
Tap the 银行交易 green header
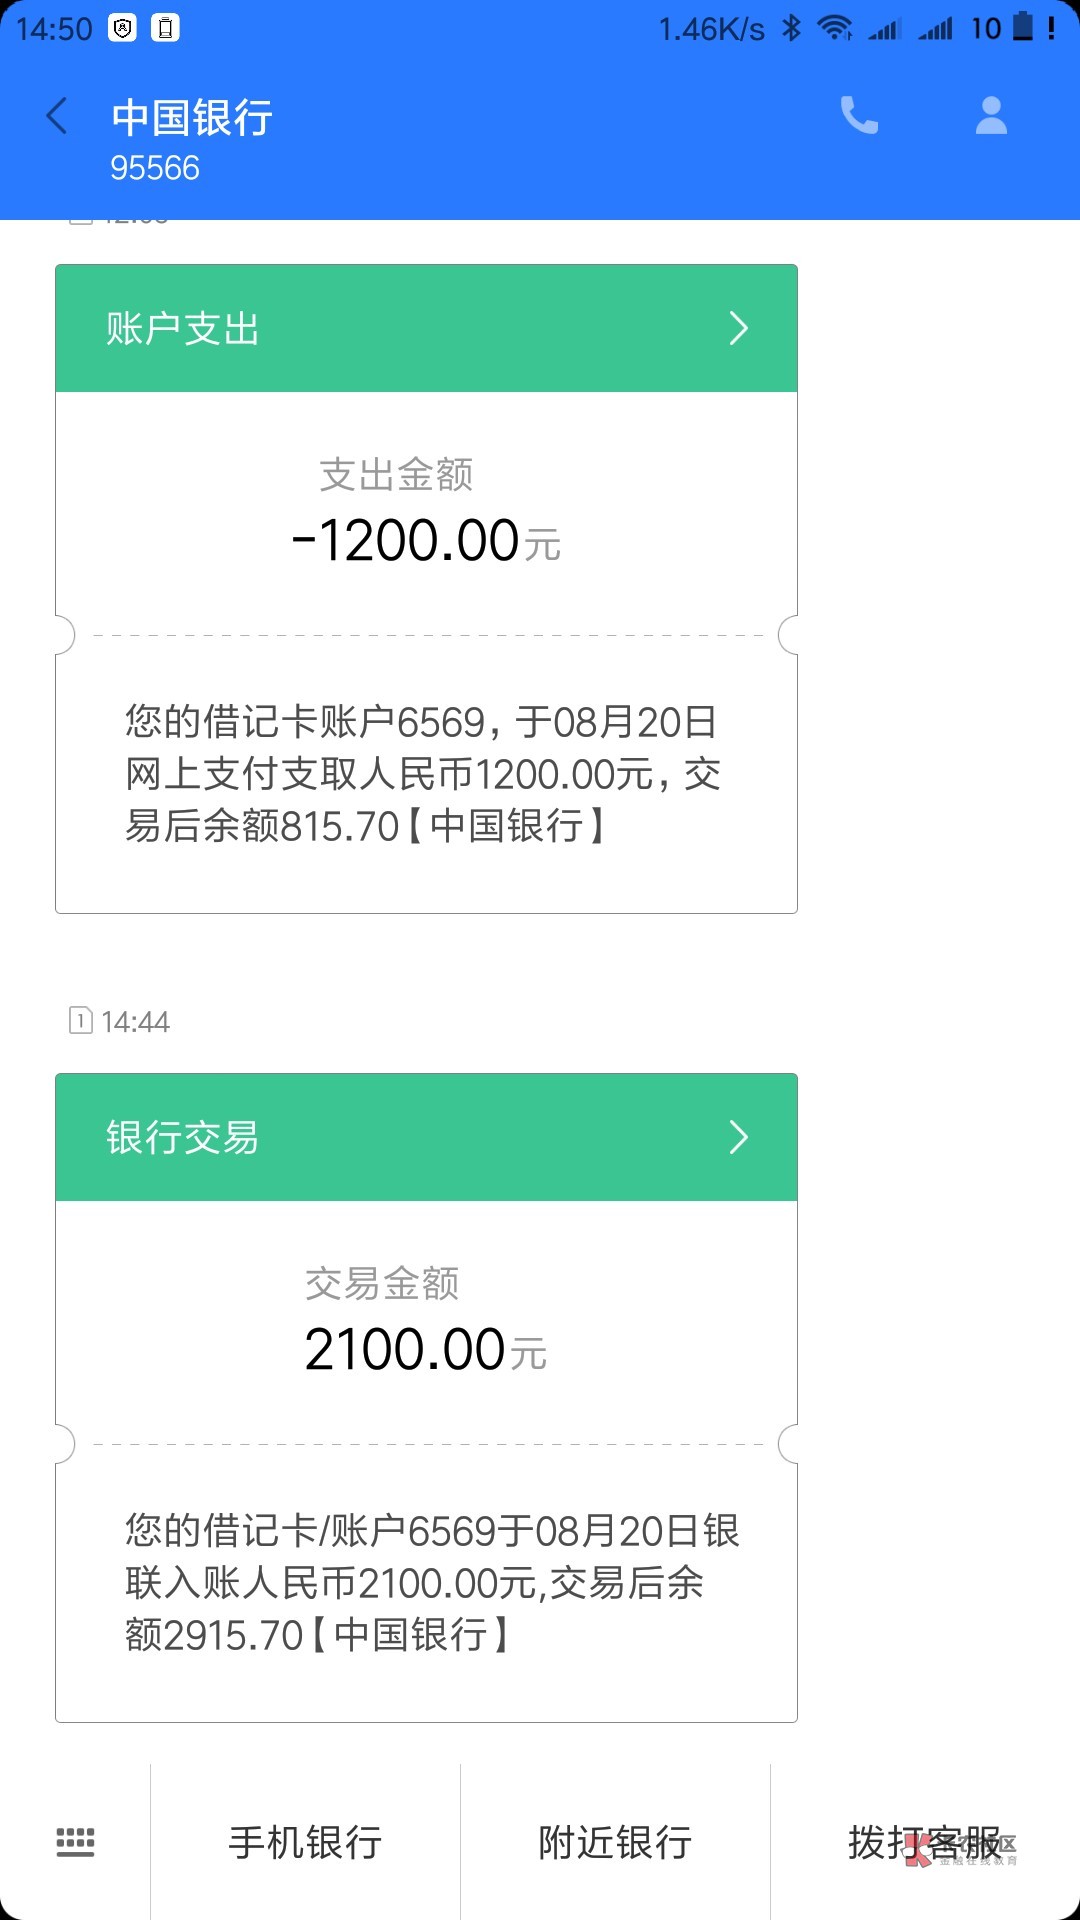[x=400, y=1137]
